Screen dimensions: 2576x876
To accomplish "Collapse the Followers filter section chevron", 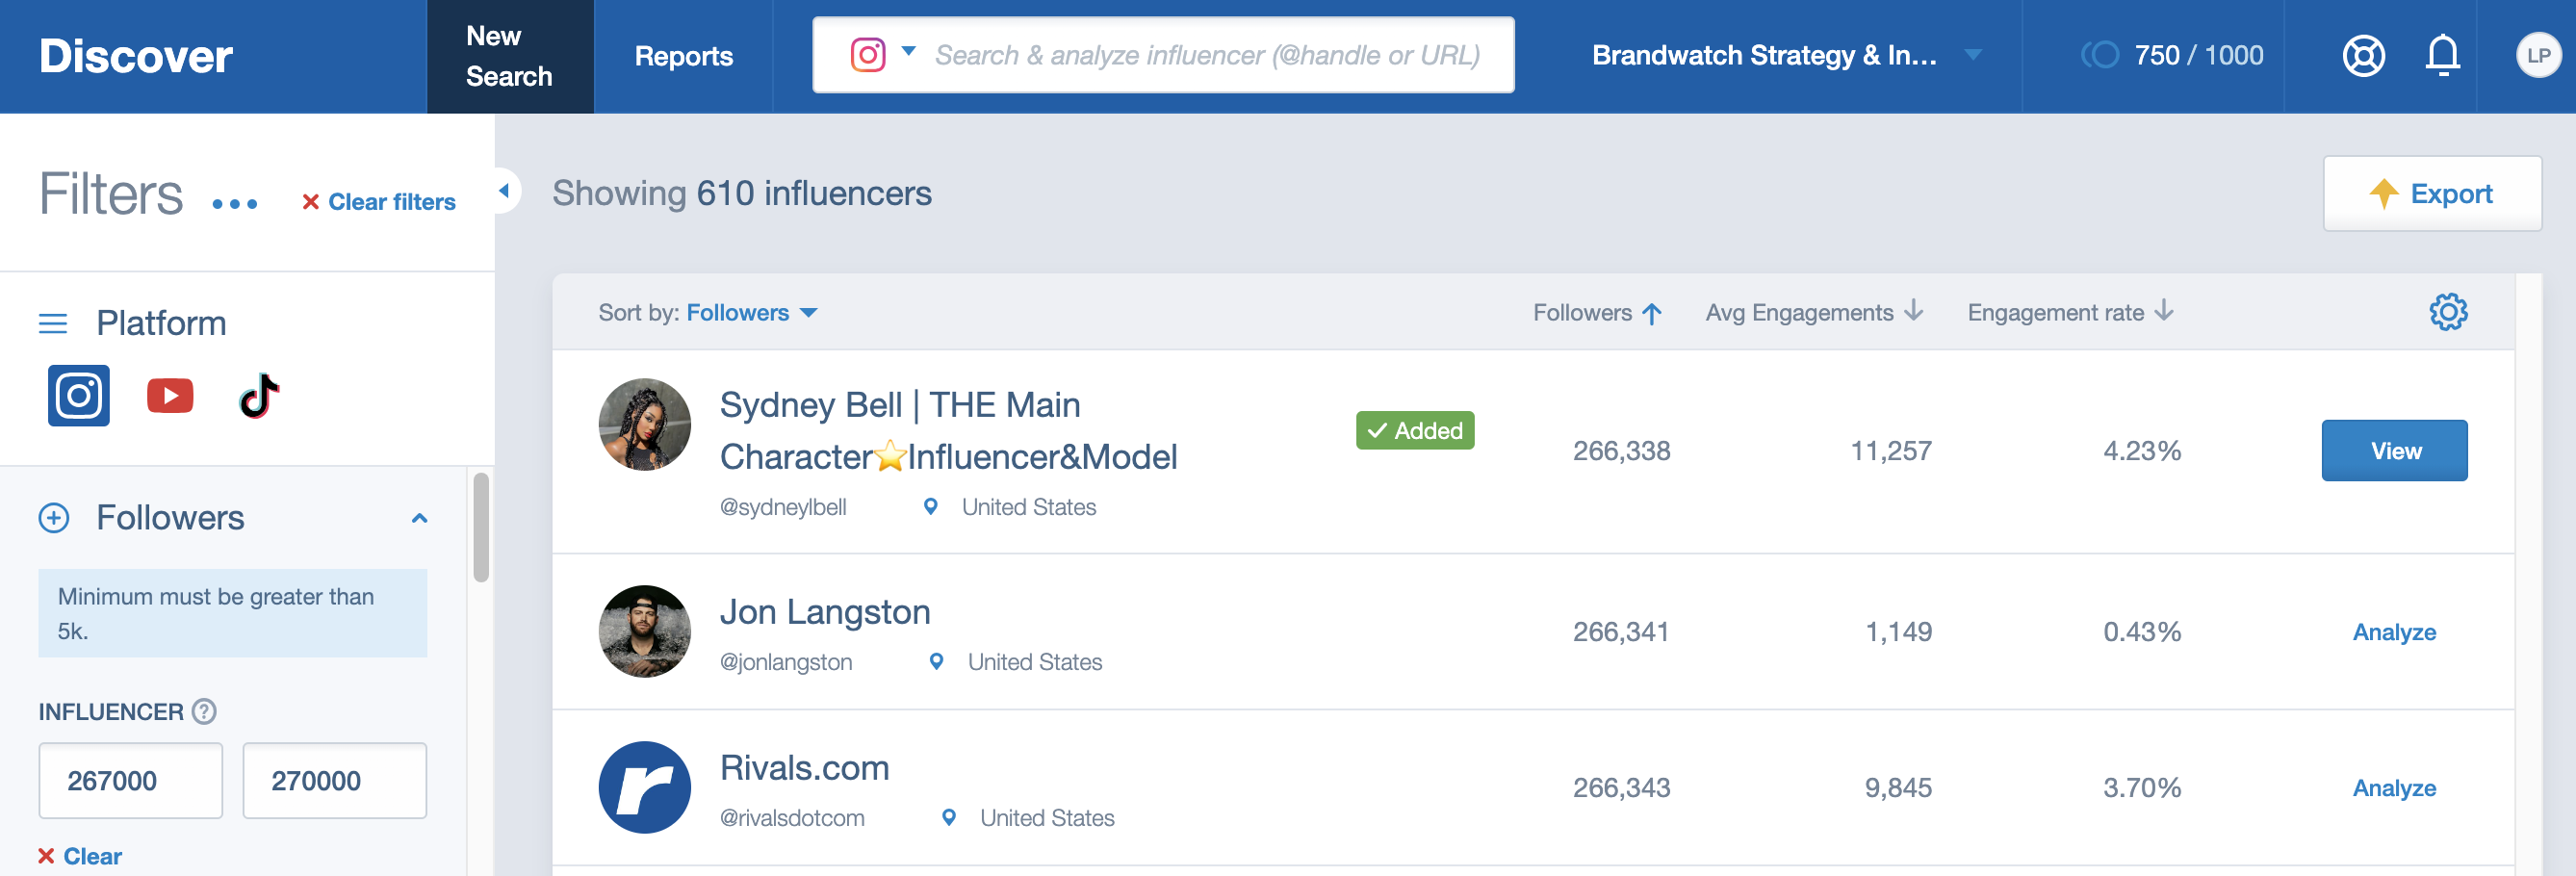I will (x=420, y=518).
